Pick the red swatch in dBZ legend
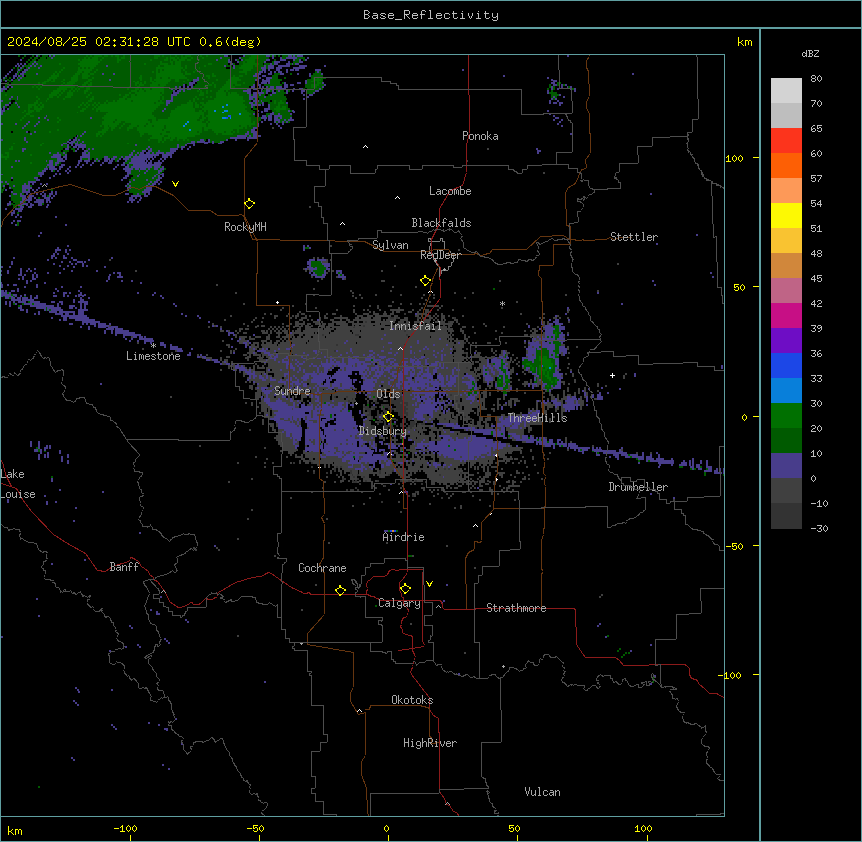The width and height of the screenshot is (862, 842). click(x=786, y=140)
